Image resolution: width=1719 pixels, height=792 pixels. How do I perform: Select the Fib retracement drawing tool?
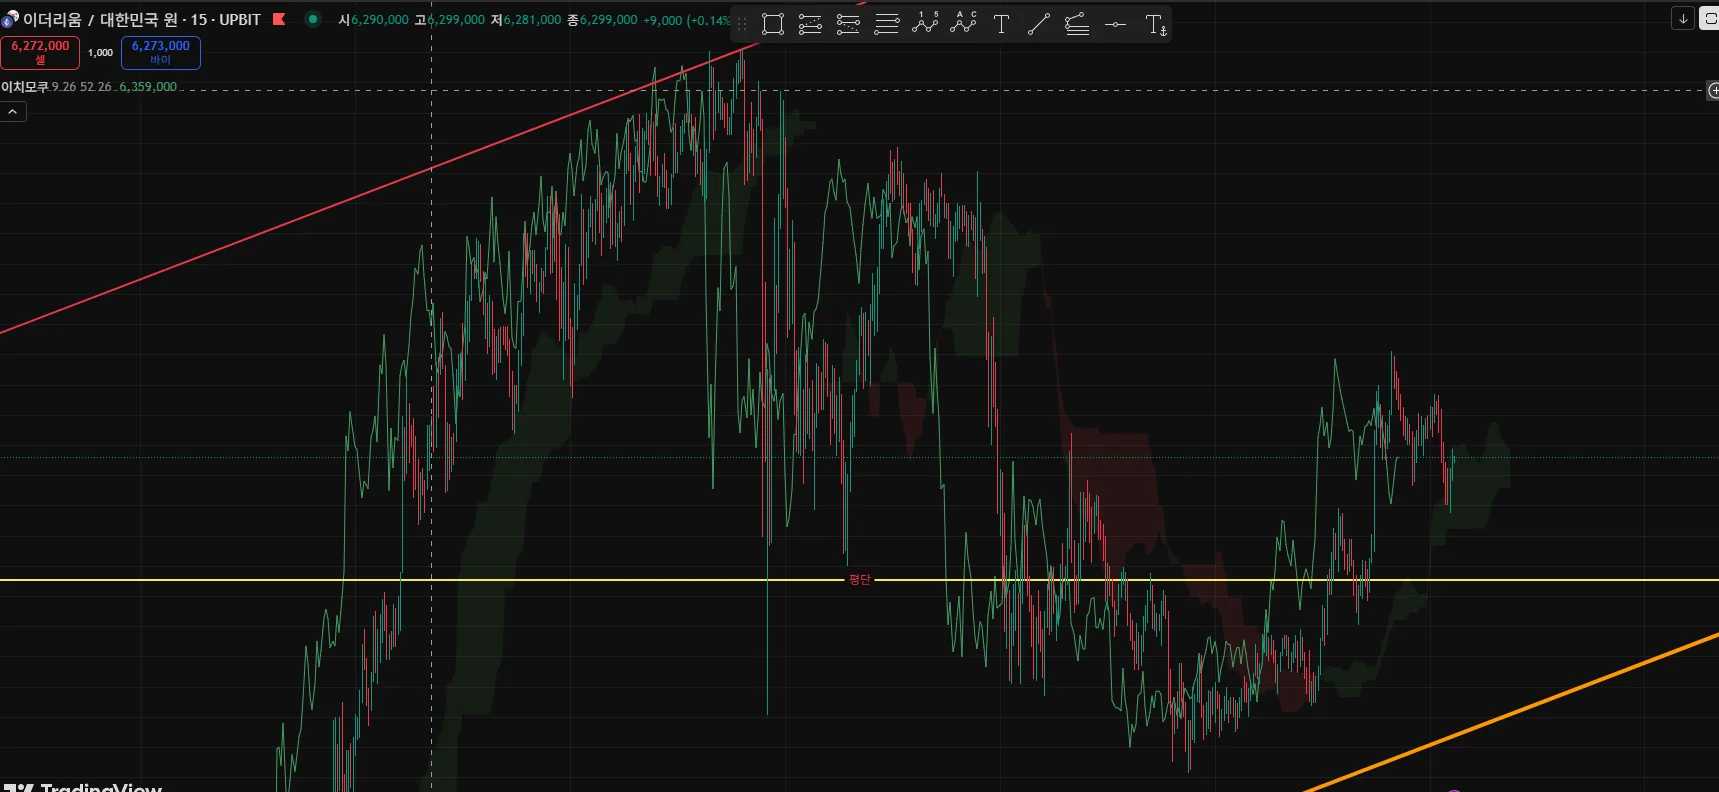(810, 24)
